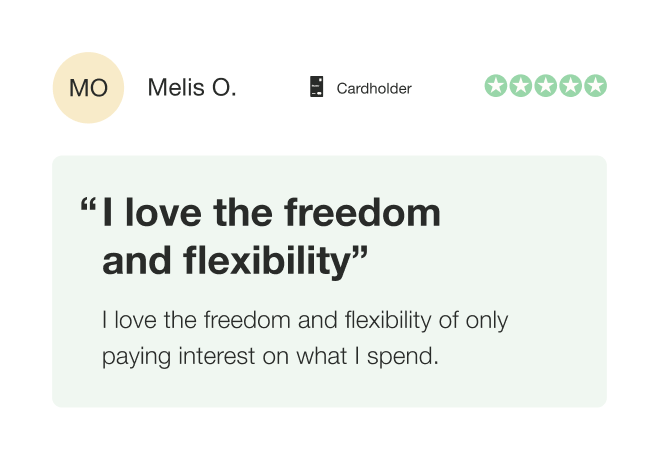Select the third green rating star
The image size is (659, 460).
546,86
